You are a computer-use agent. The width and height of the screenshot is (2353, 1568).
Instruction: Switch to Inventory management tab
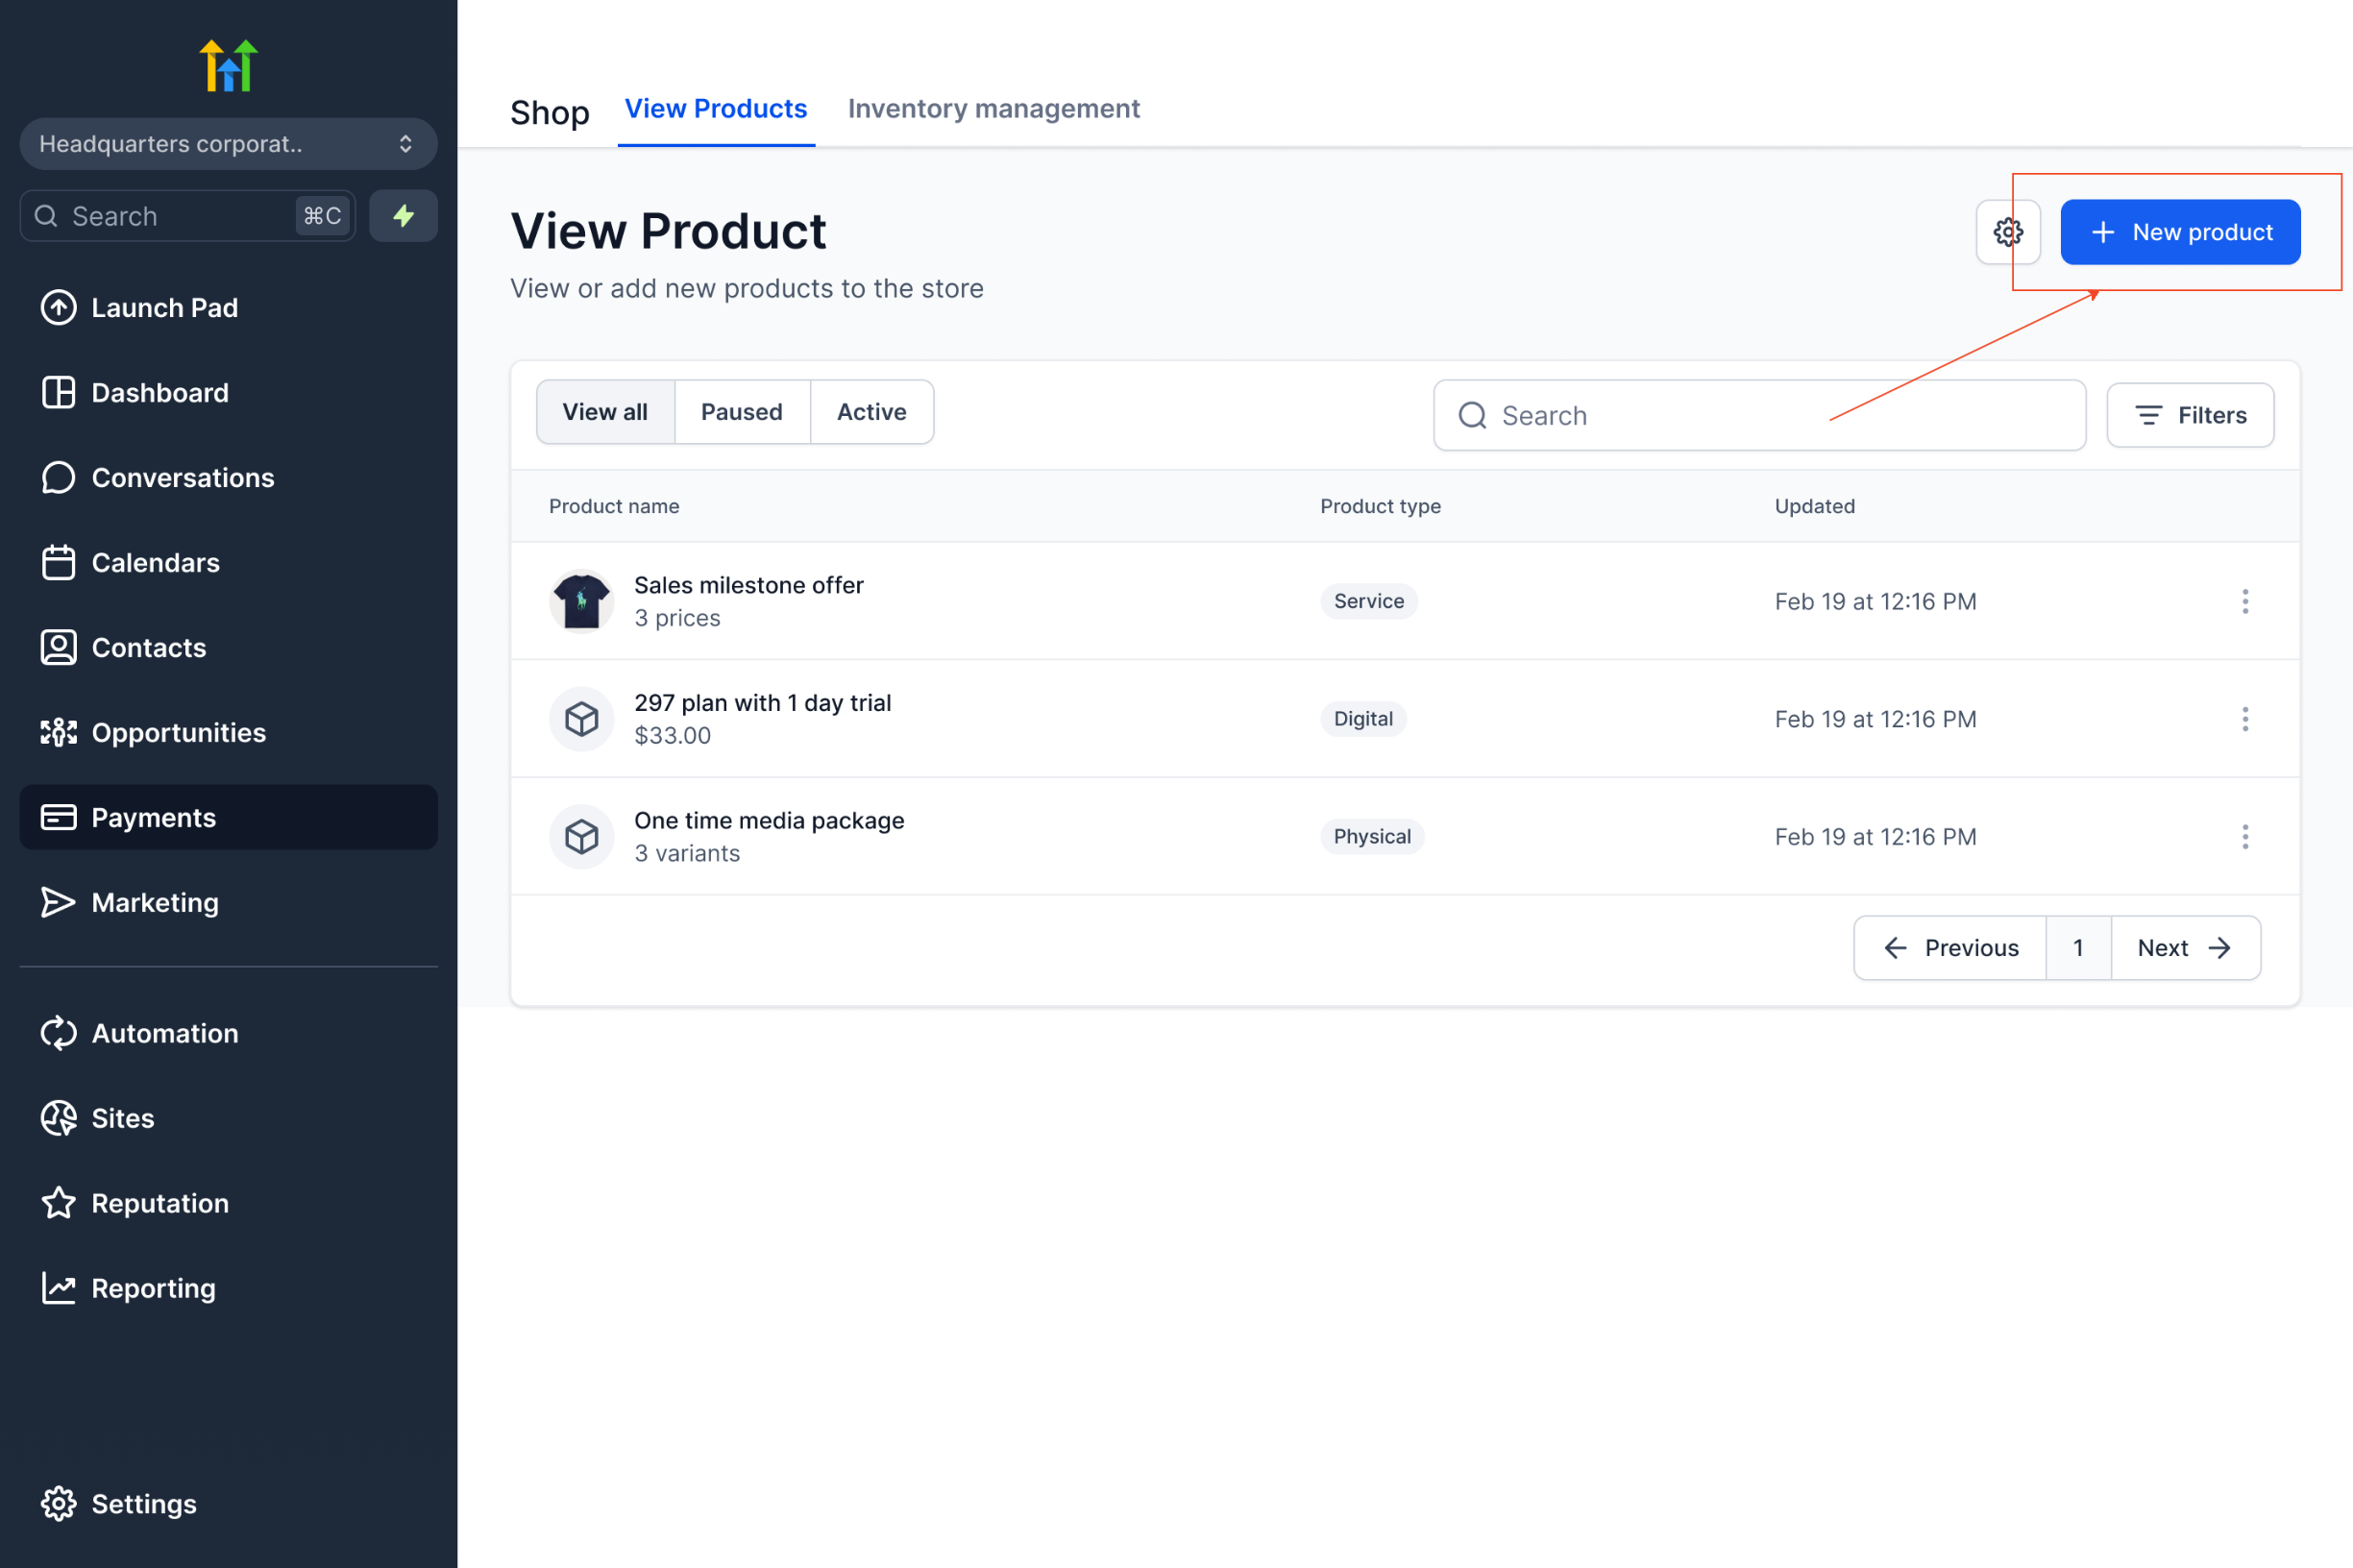[x=993, y=109]
